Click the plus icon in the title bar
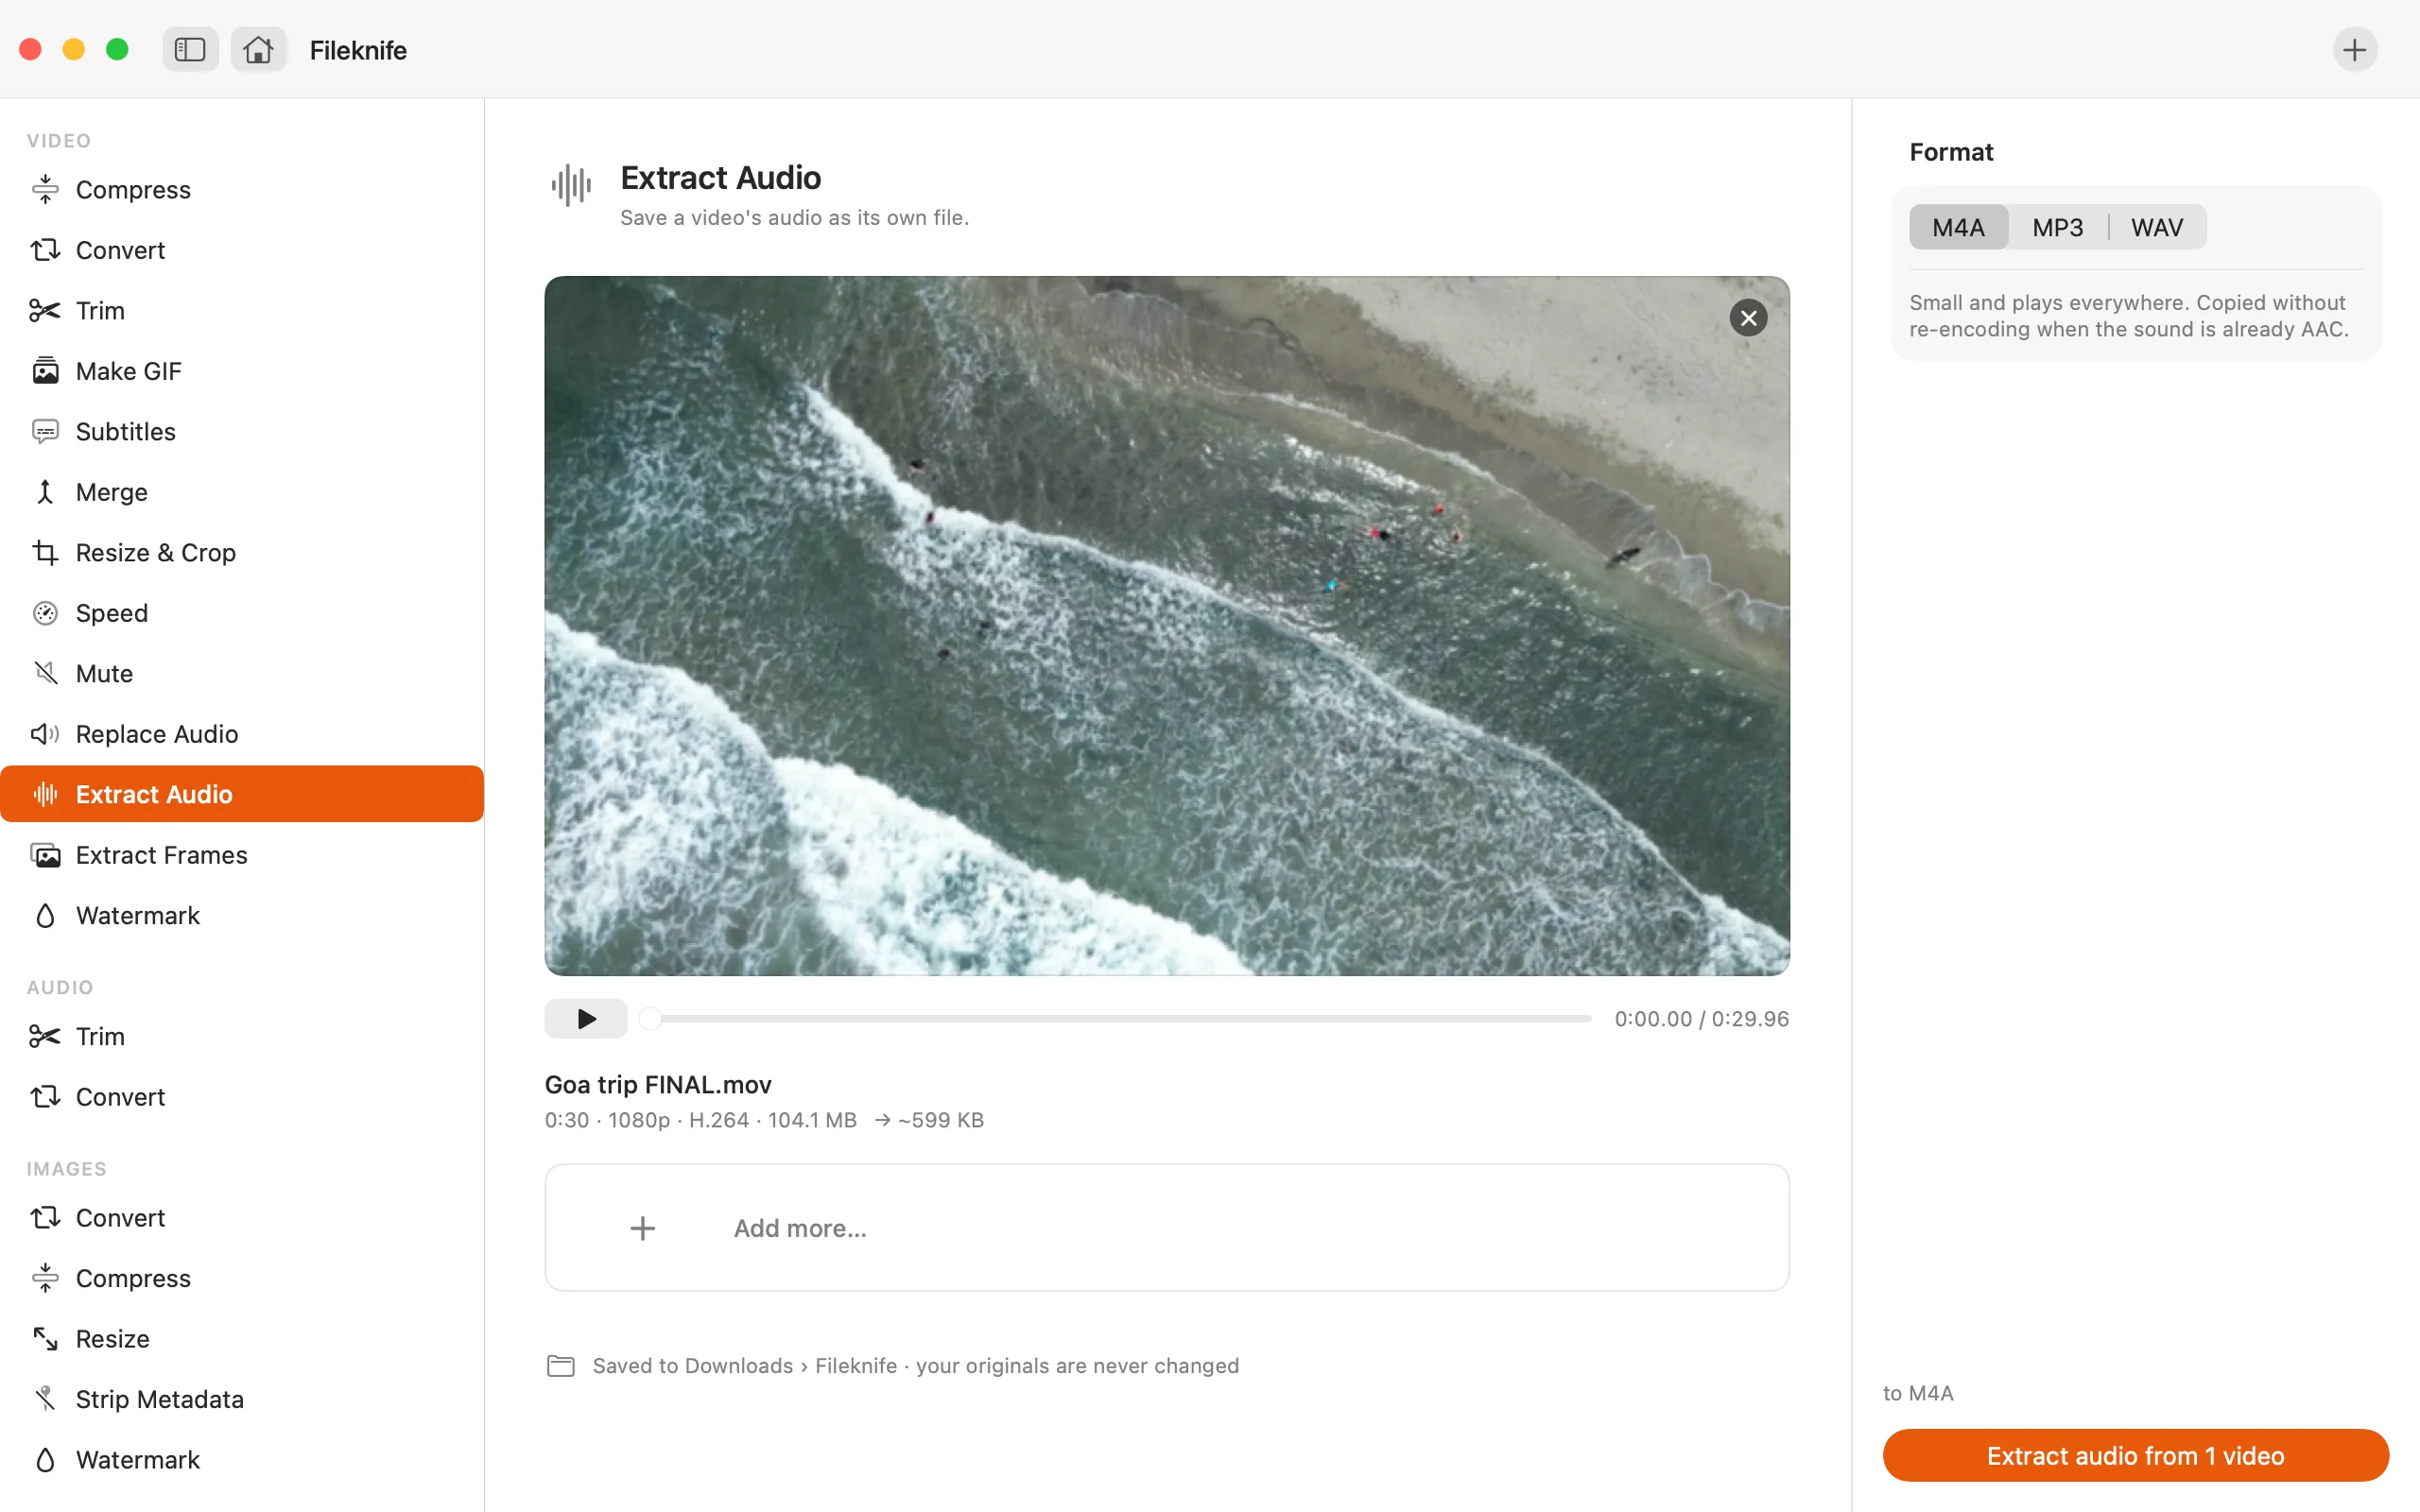This screenshot has height=1512, width=2420. (x=2355, y=50)
